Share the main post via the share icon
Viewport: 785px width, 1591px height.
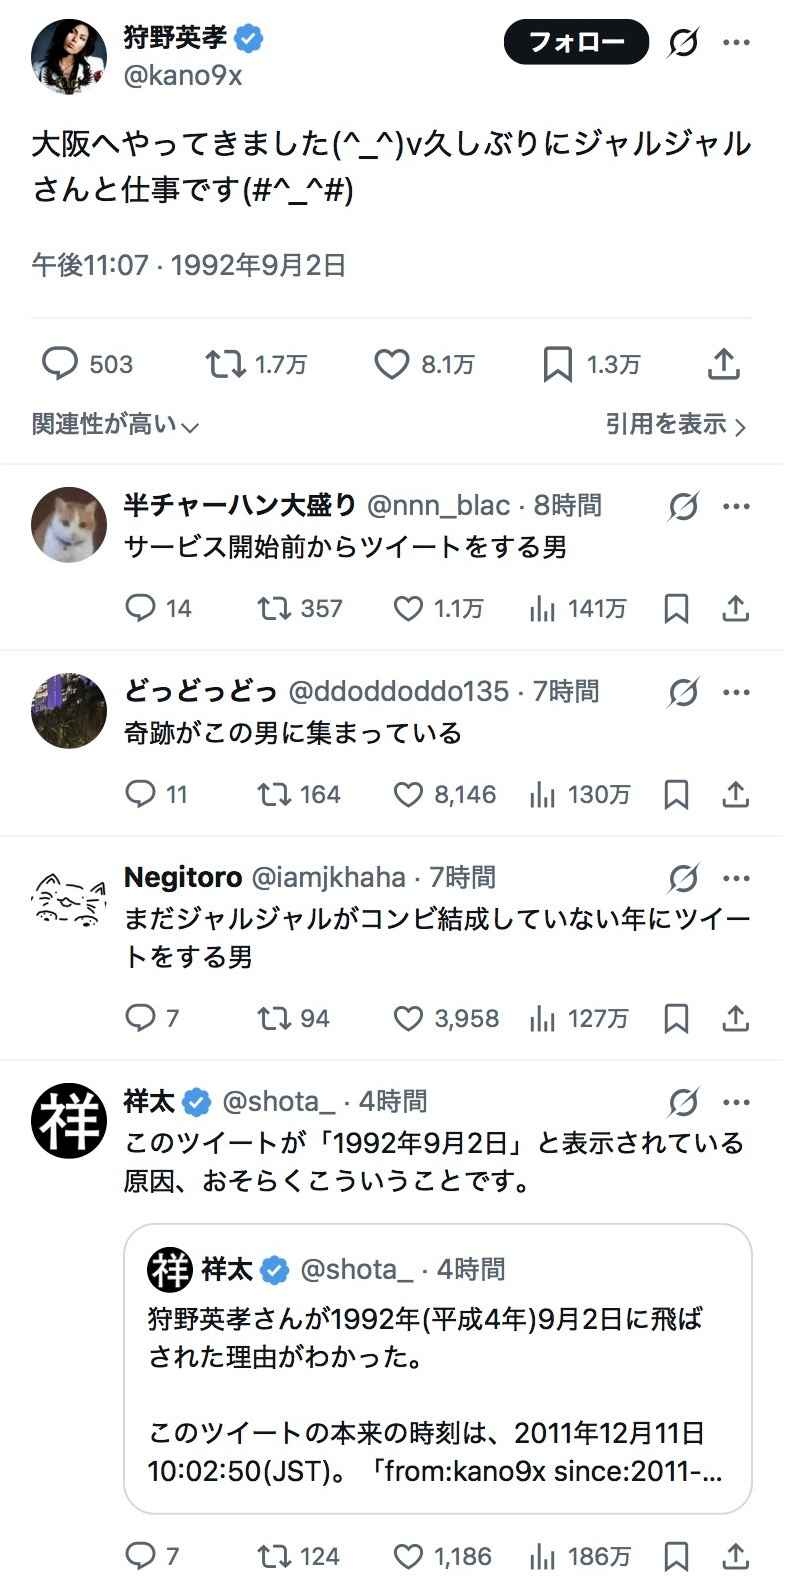pos(723,364)
